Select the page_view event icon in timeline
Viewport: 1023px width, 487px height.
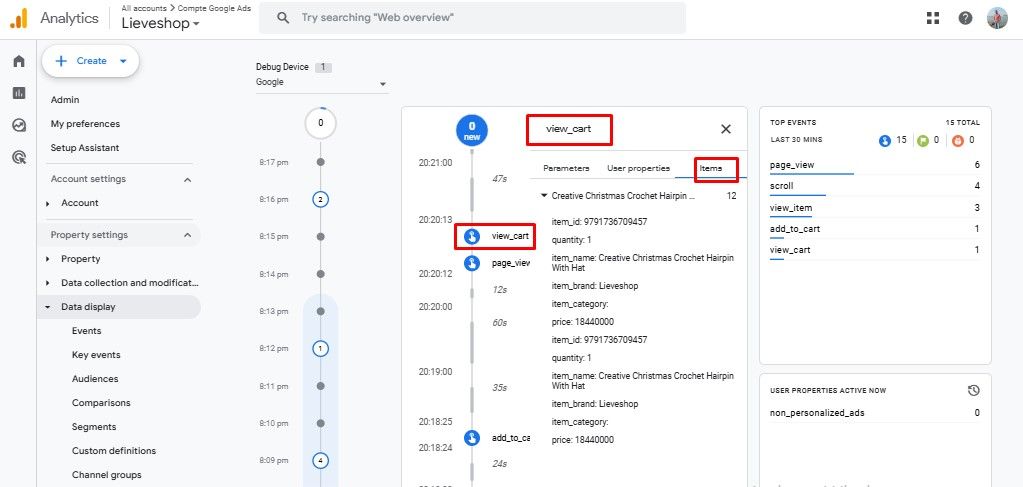[472, 263]
